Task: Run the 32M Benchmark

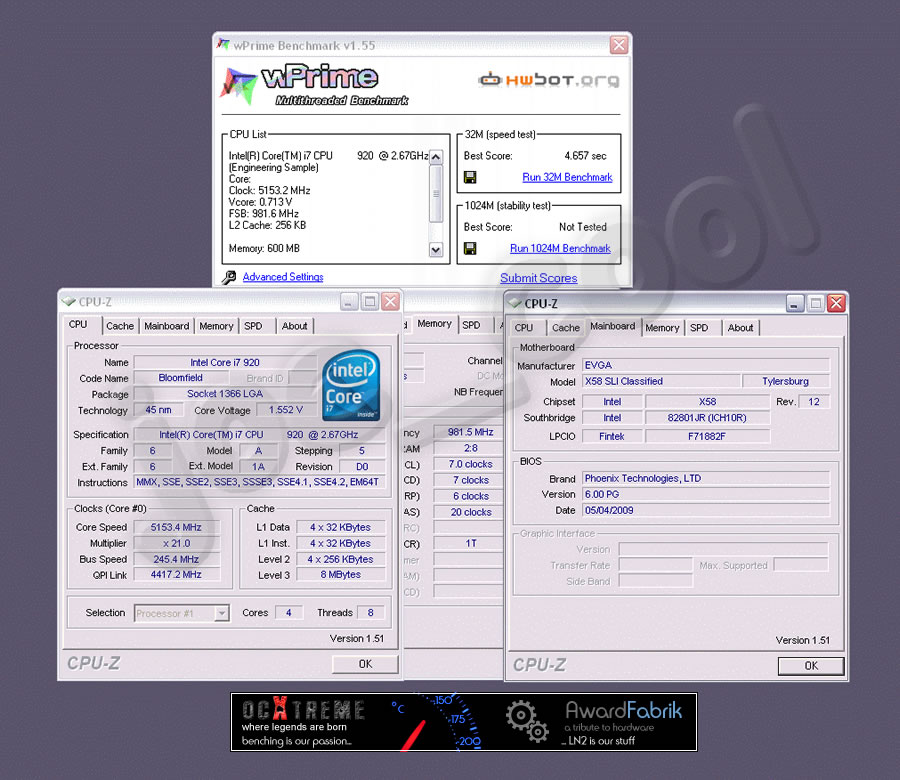Action: 567,177
